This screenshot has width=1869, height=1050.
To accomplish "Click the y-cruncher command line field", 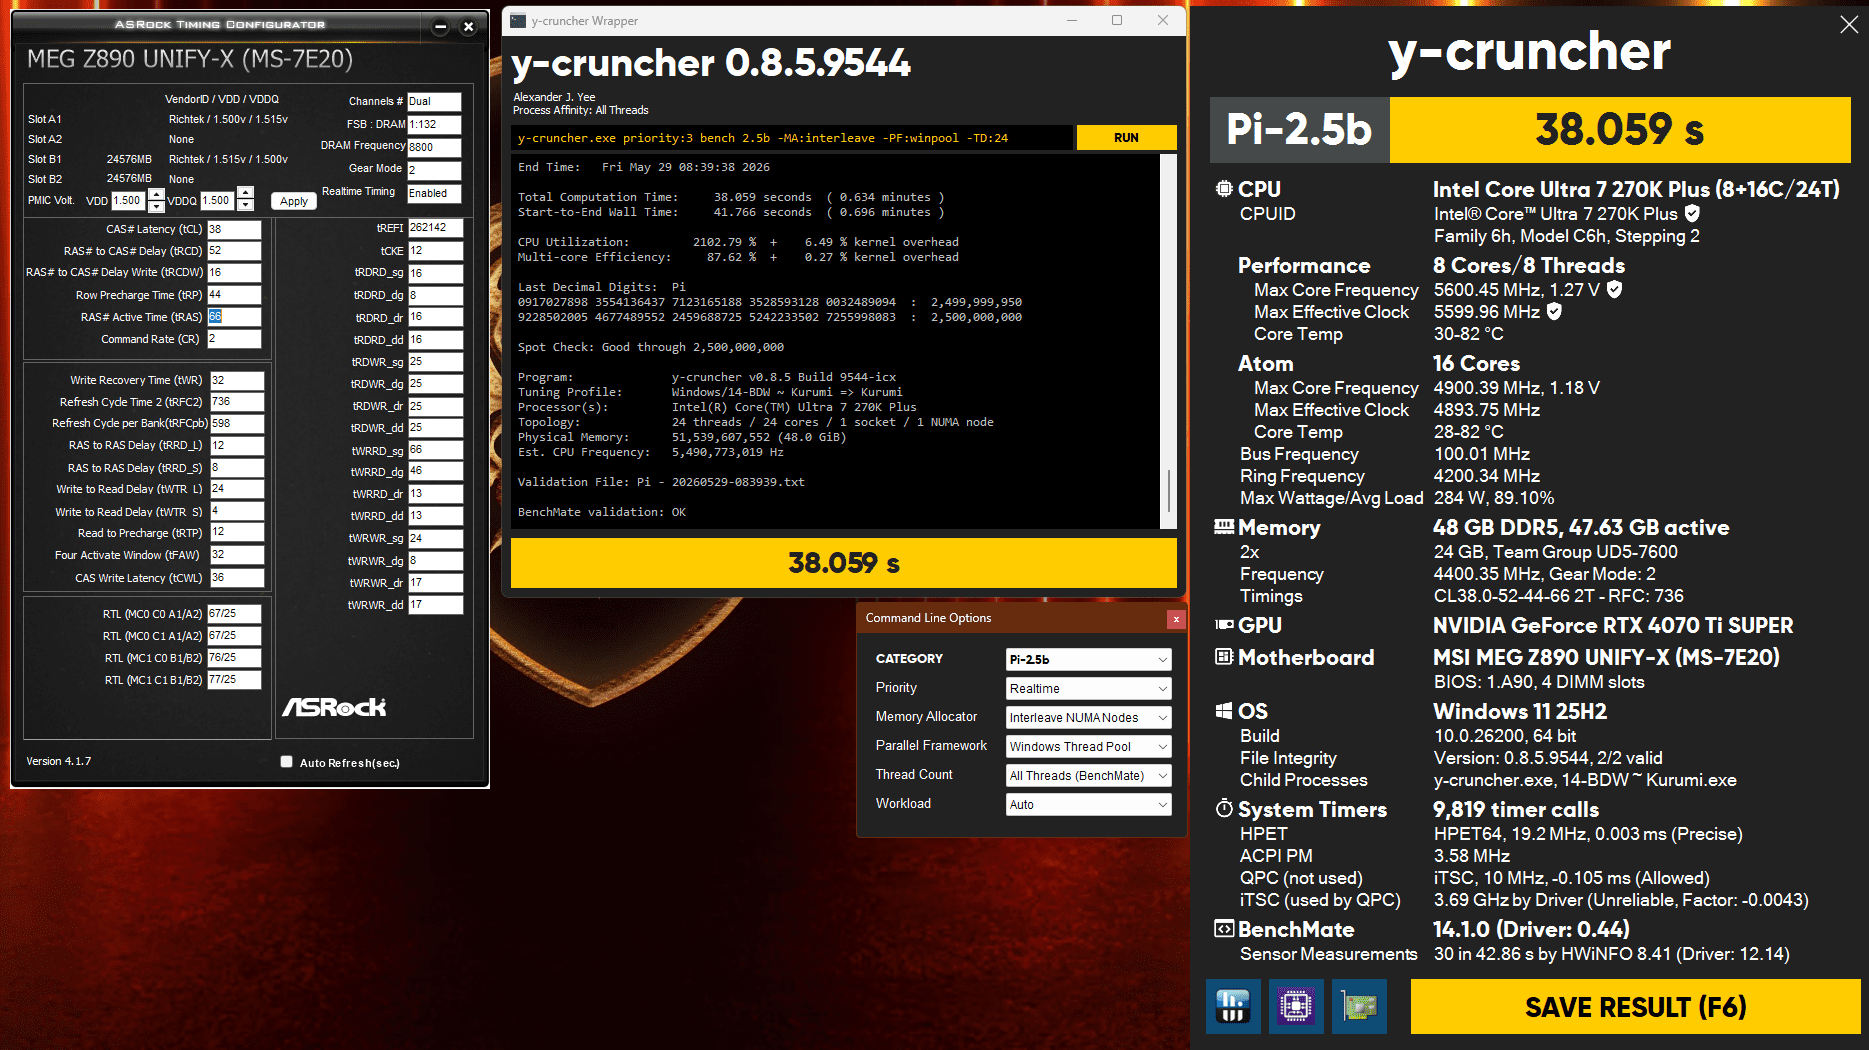I will click(x=792, y=138).
